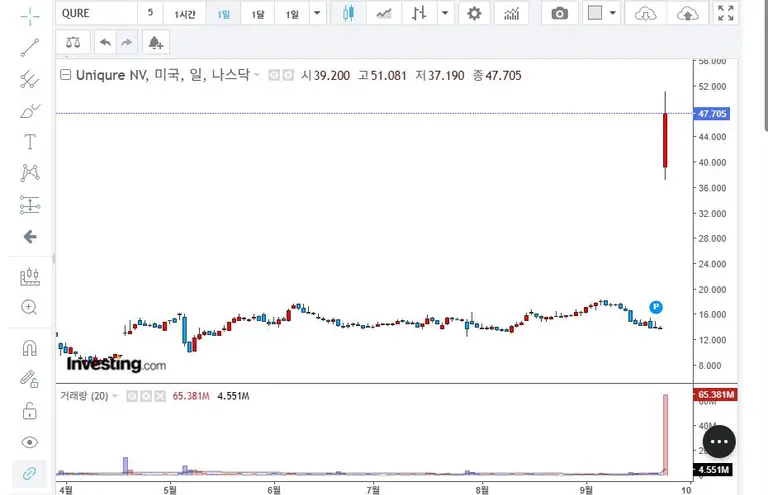Image resolution: width=768 pixels, height=495 pixels.
Task: Toggle lock all drawing tools
Action: click(x=30, y=410)
